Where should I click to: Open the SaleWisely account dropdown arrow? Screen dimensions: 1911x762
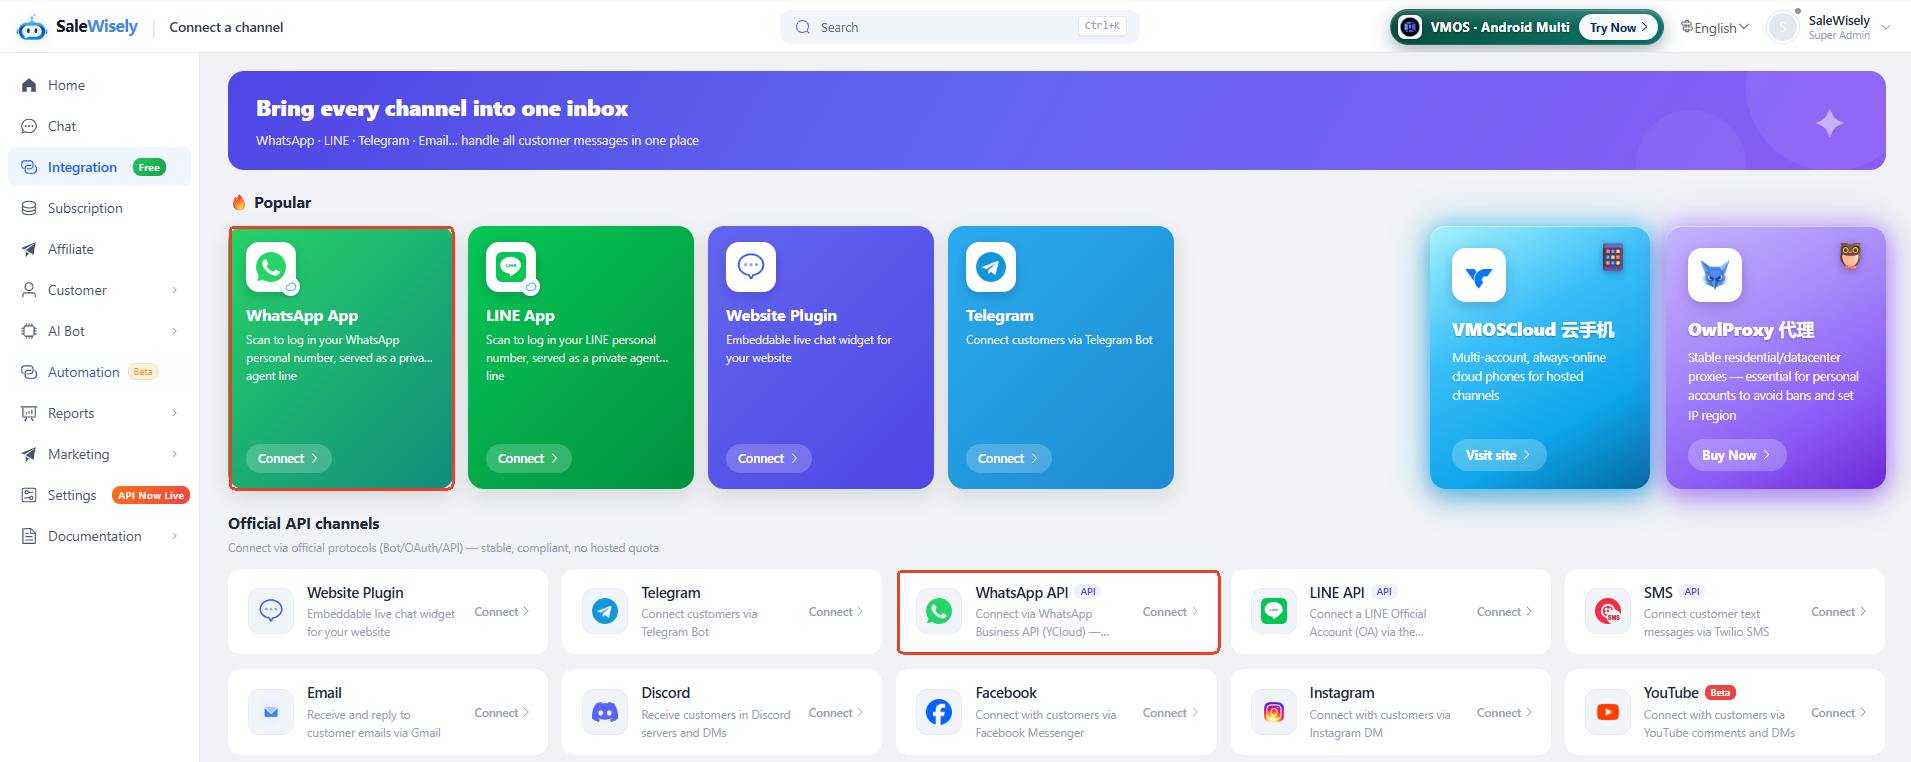pos(1886,27)
